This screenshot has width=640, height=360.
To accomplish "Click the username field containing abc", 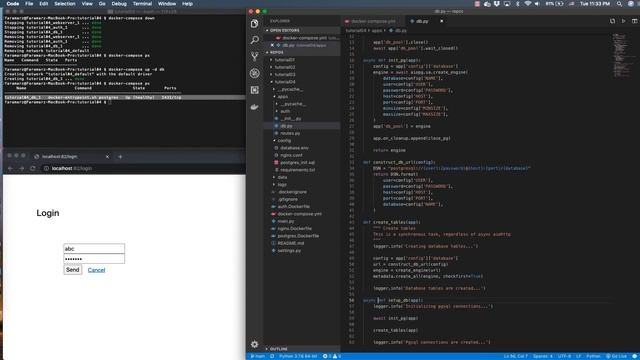I will coord(94,249).
